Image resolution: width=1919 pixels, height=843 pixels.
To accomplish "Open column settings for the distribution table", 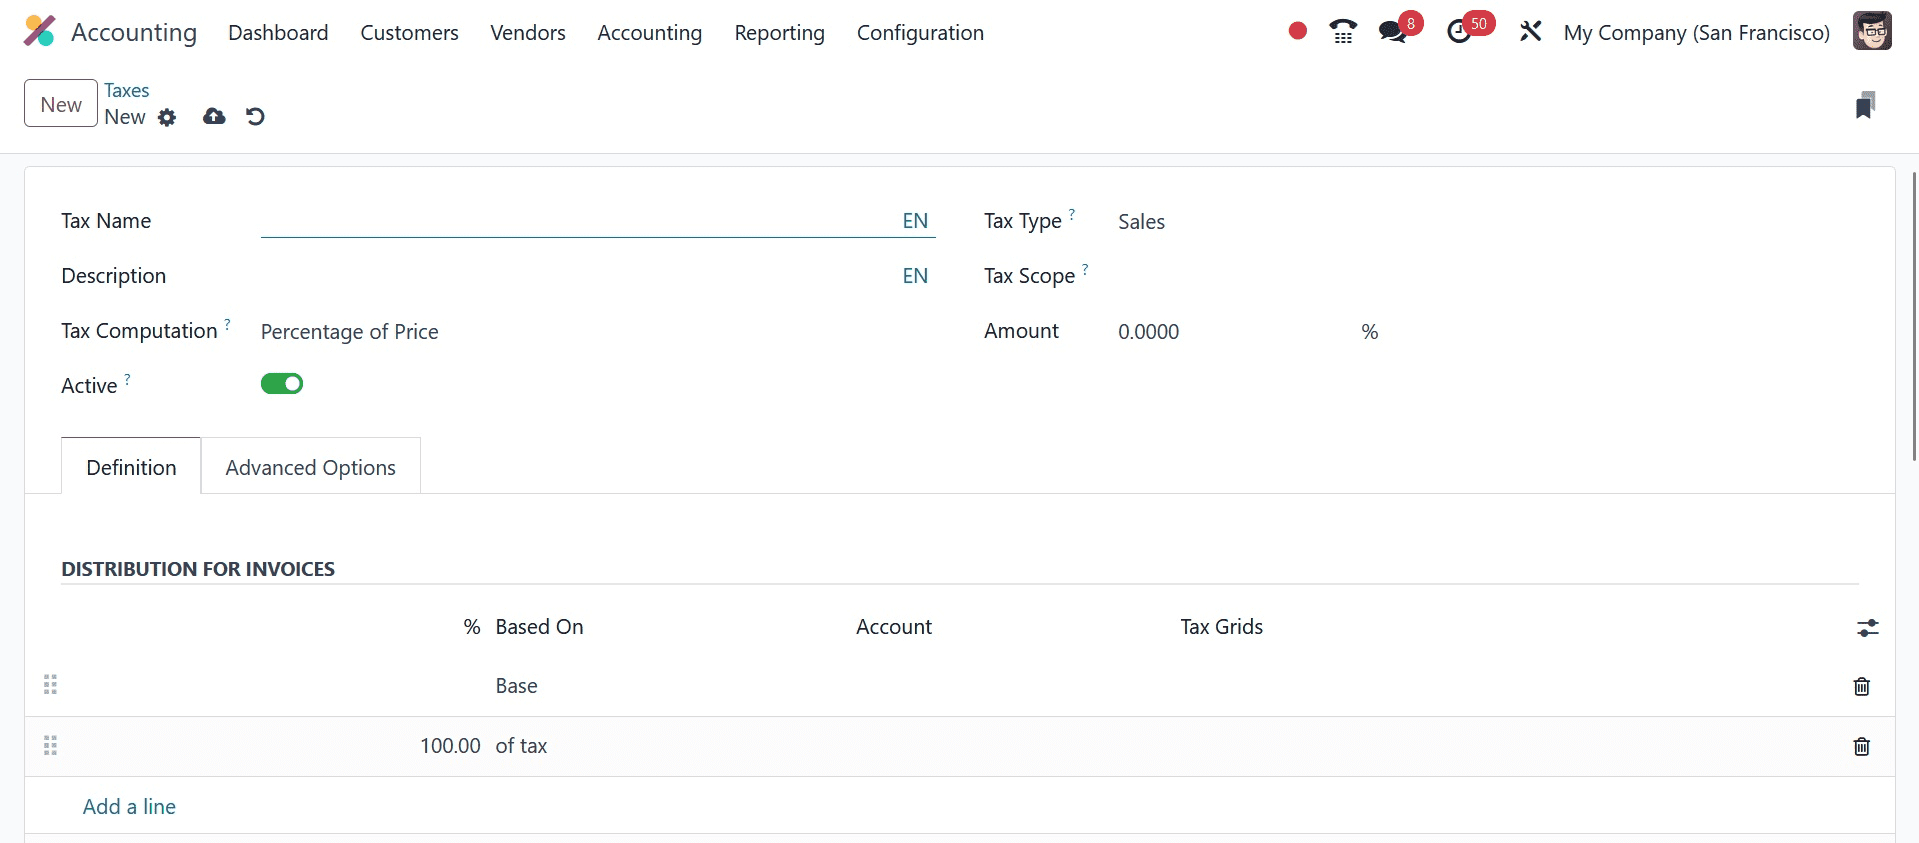I will pos(1867,628).
